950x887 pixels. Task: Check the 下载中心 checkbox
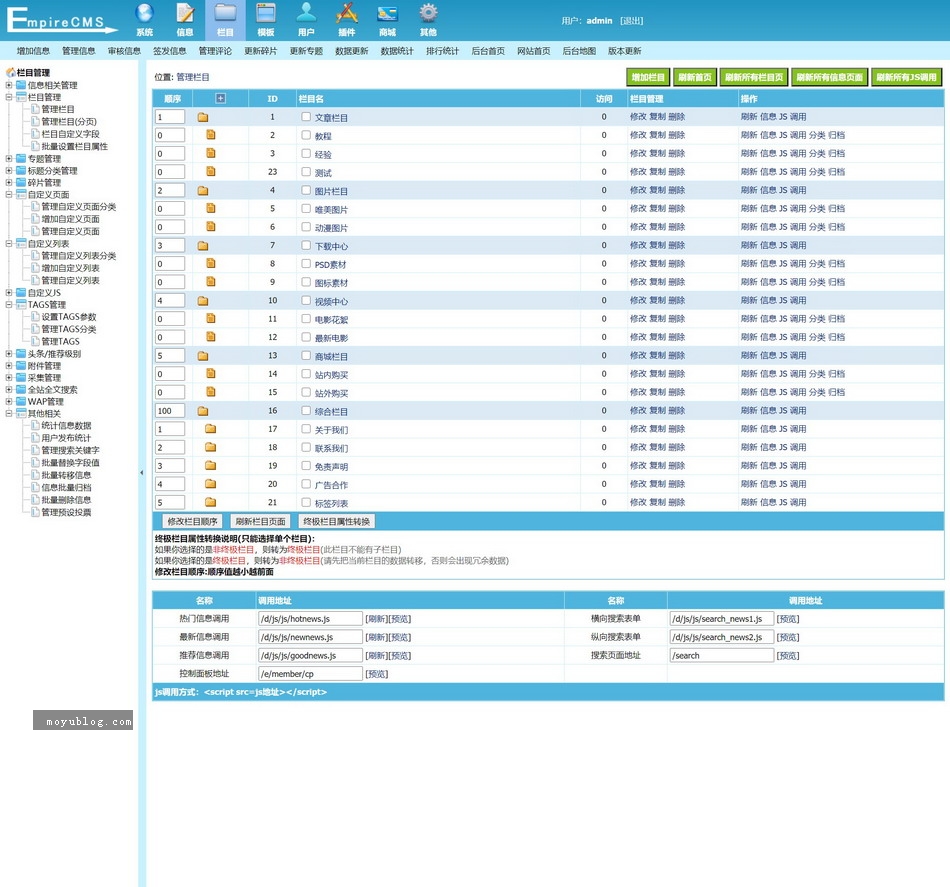pyautogui.click(x=306, y=245)
